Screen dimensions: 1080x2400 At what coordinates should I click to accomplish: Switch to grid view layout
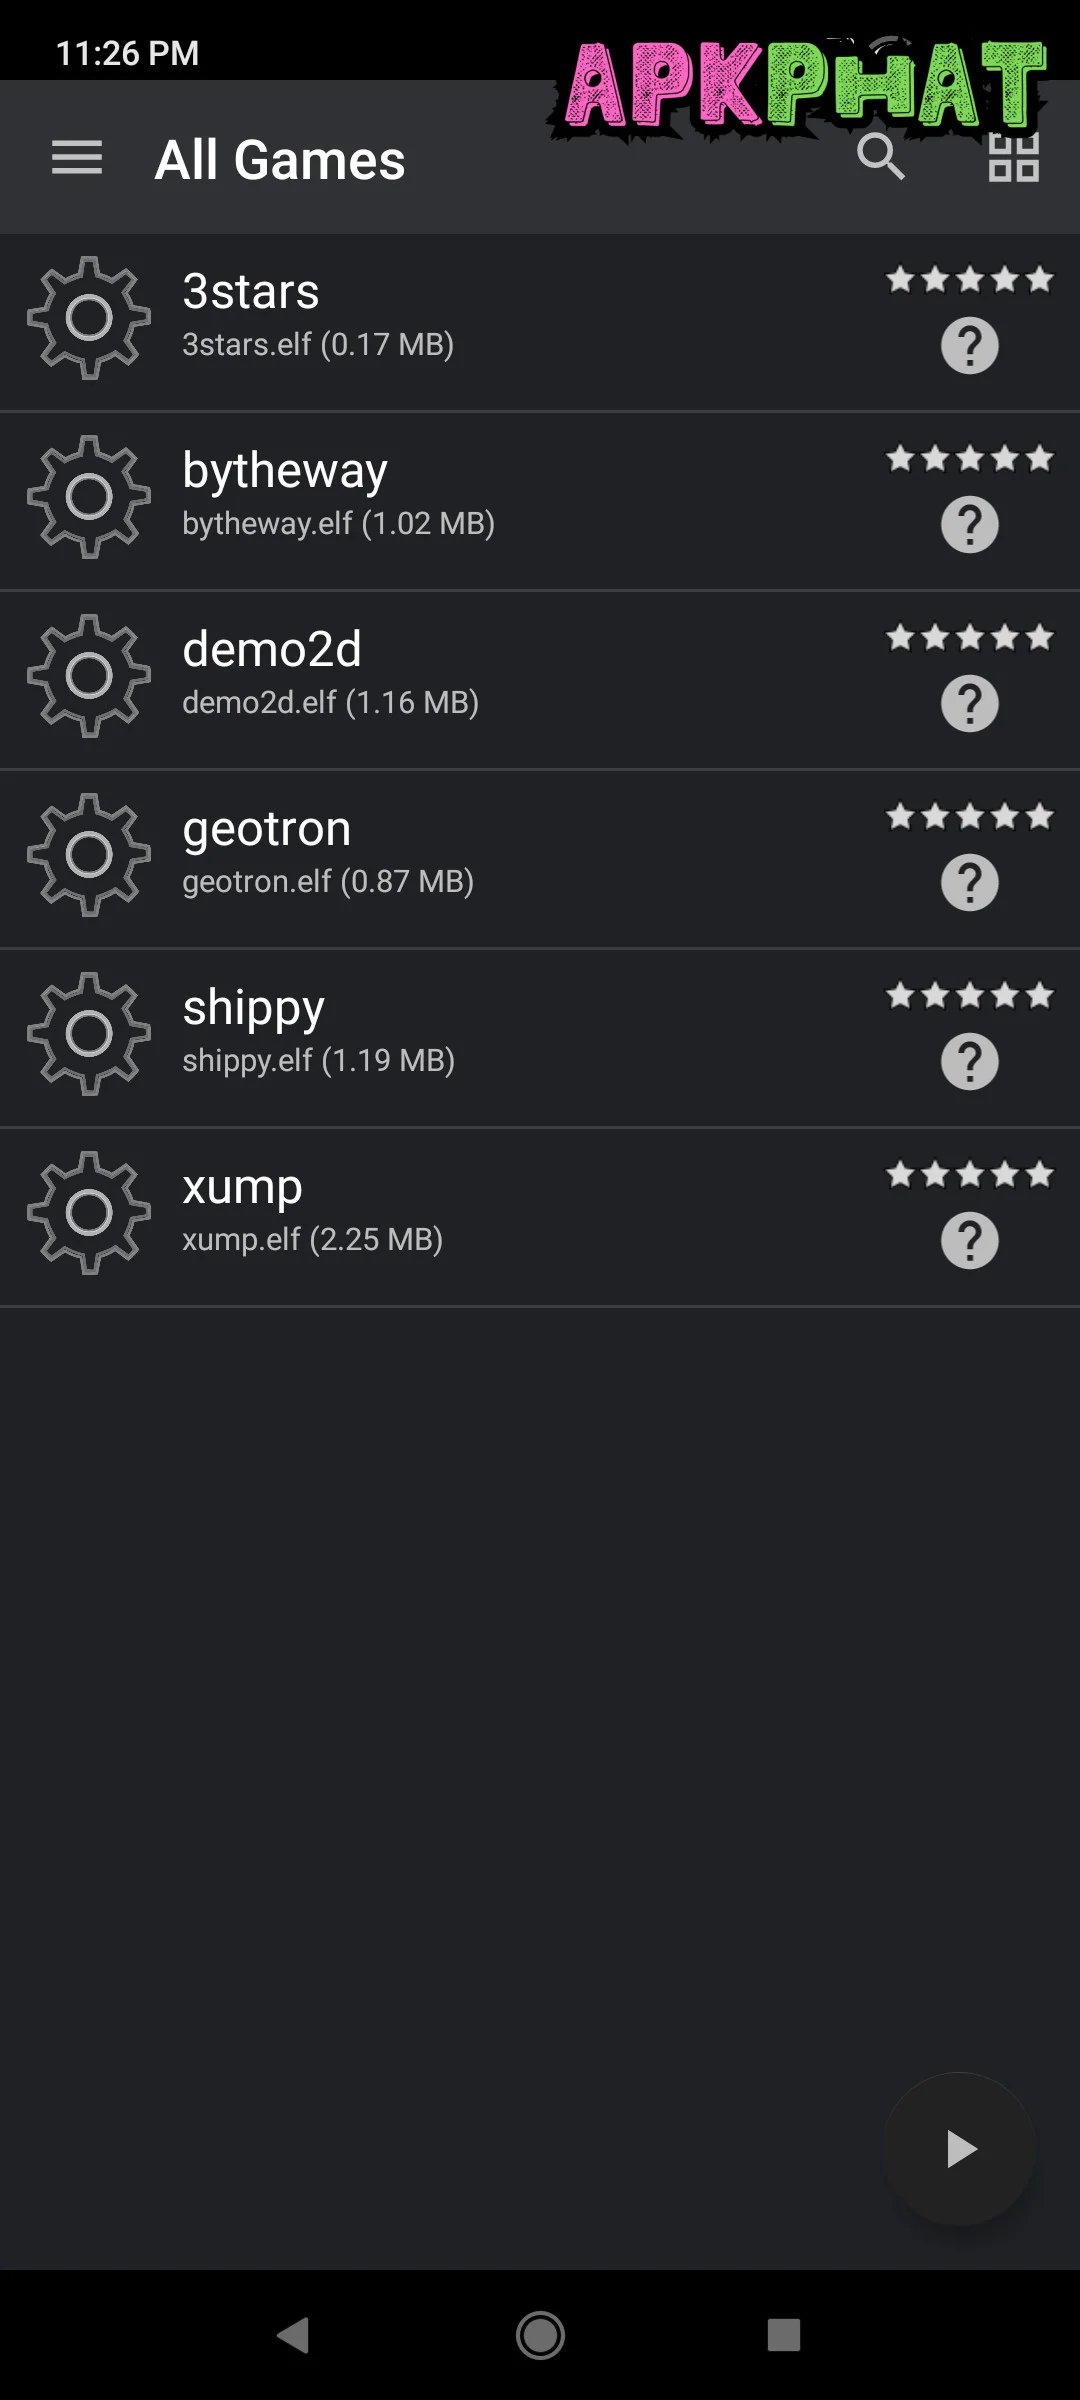[x=1013, y=158]
